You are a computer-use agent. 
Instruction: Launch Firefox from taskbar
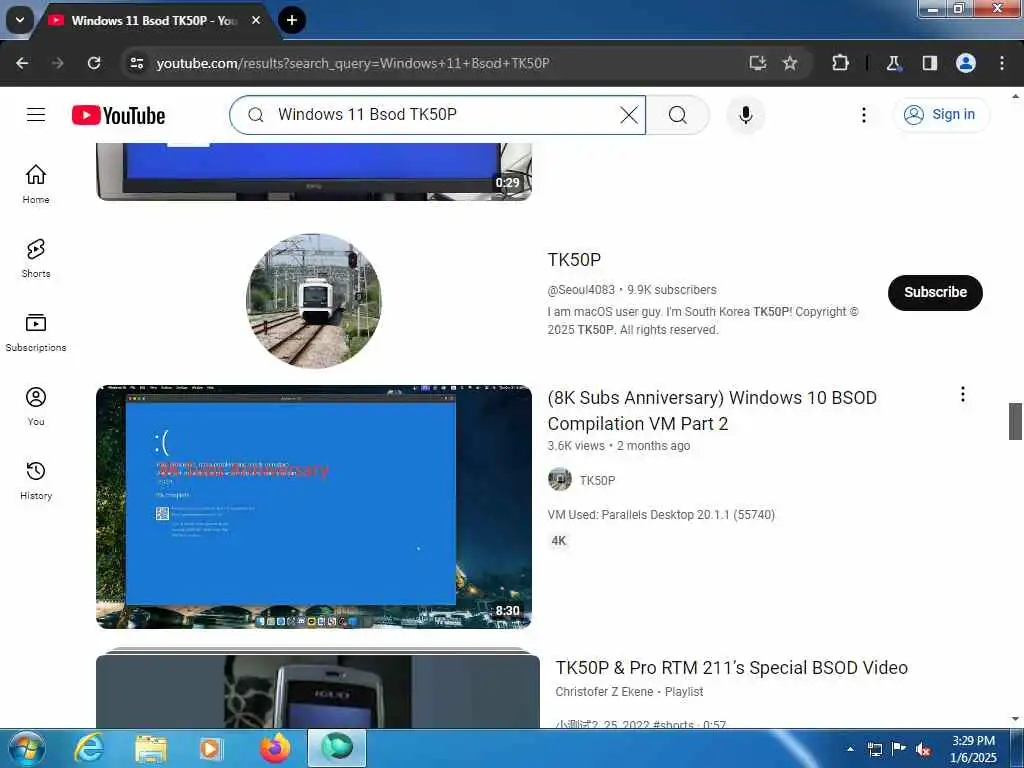click(275, 748)
